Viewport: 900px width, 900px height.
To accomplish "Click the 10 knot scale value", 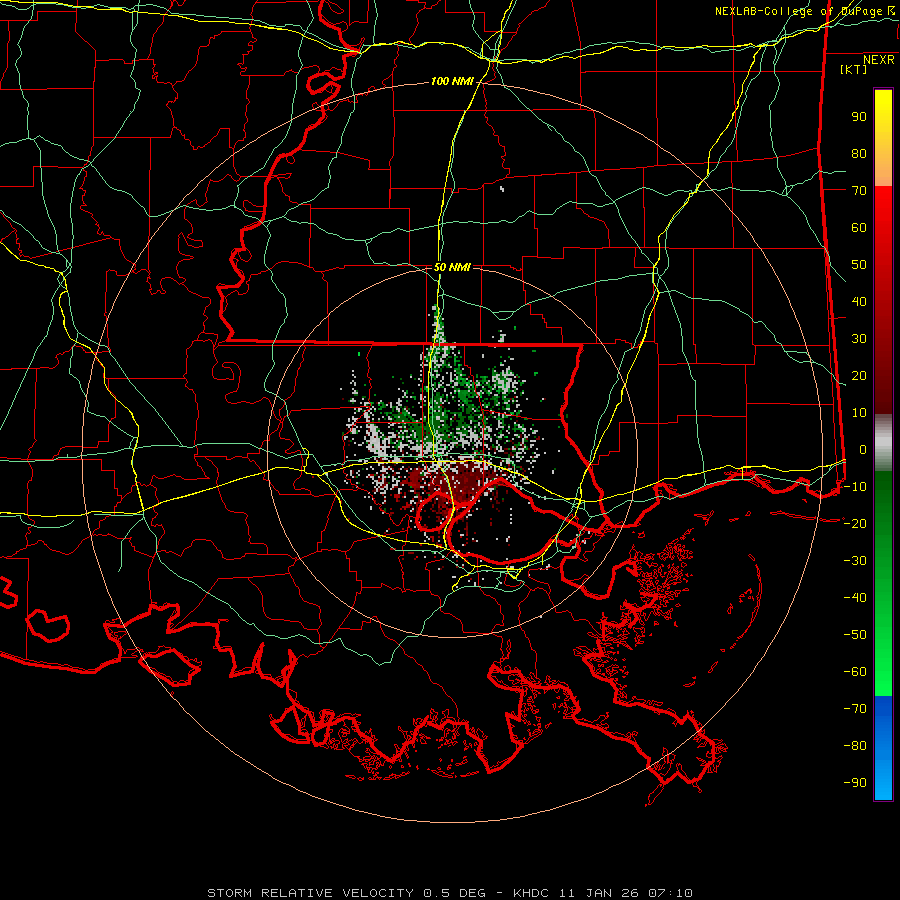I will pyautogui.click(x=859, y=413).
